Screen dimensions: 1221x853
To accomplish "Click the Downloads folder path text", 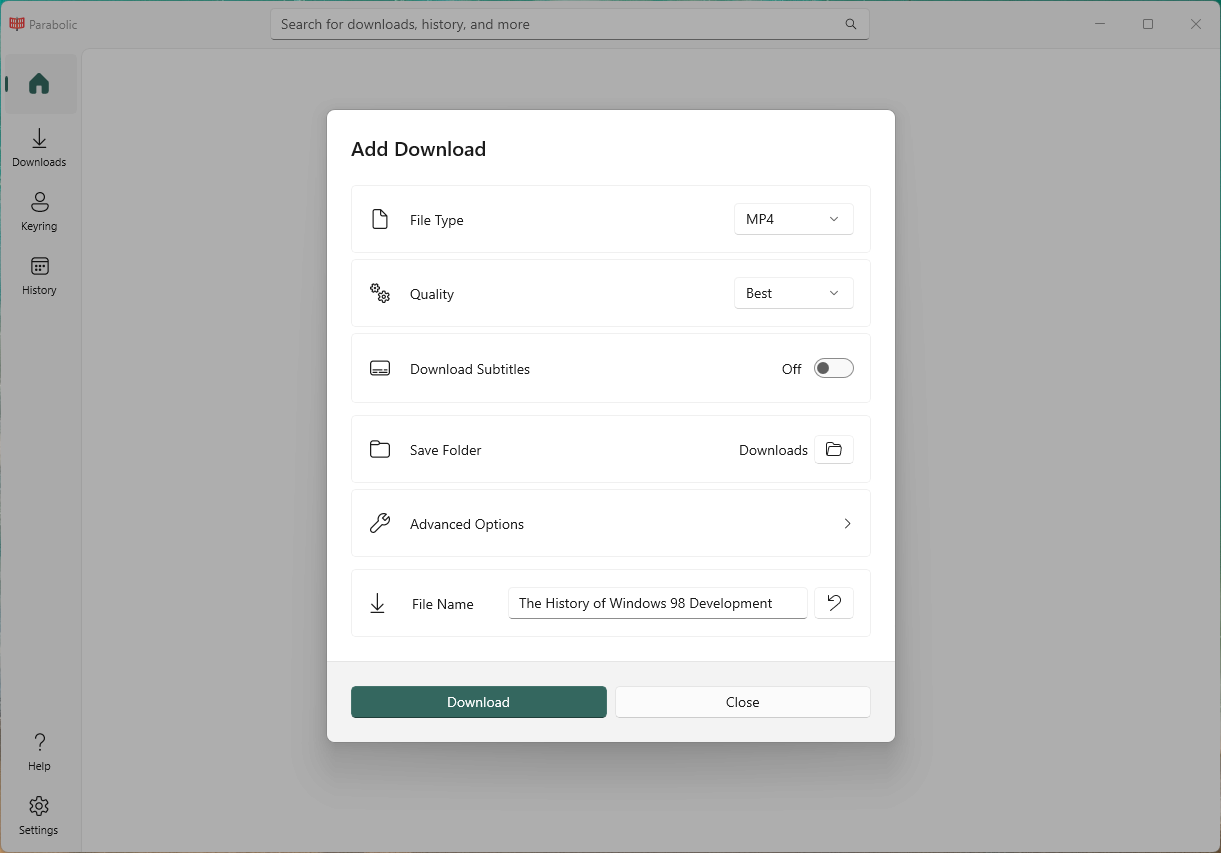I will coord(773,450).
